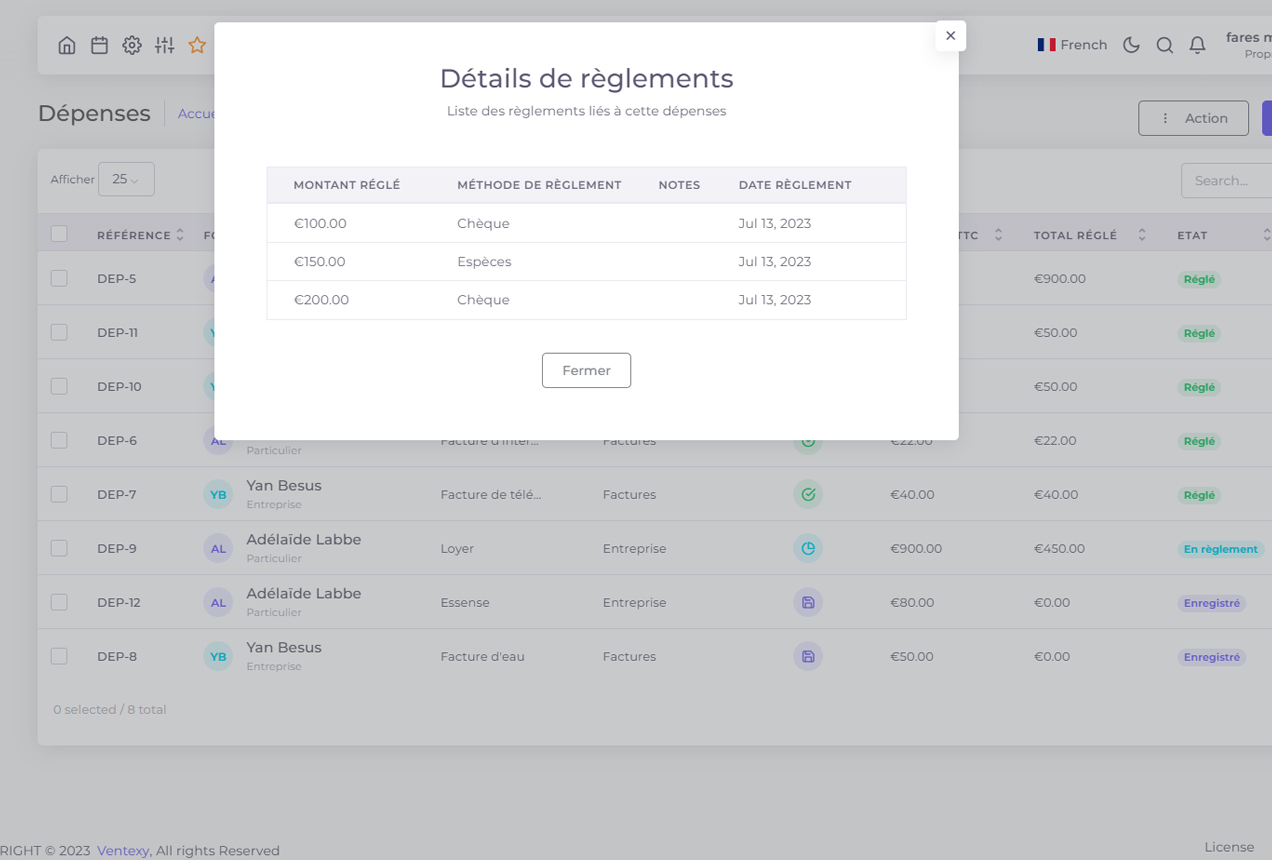Focus the Search input field

pos(1226,181)
